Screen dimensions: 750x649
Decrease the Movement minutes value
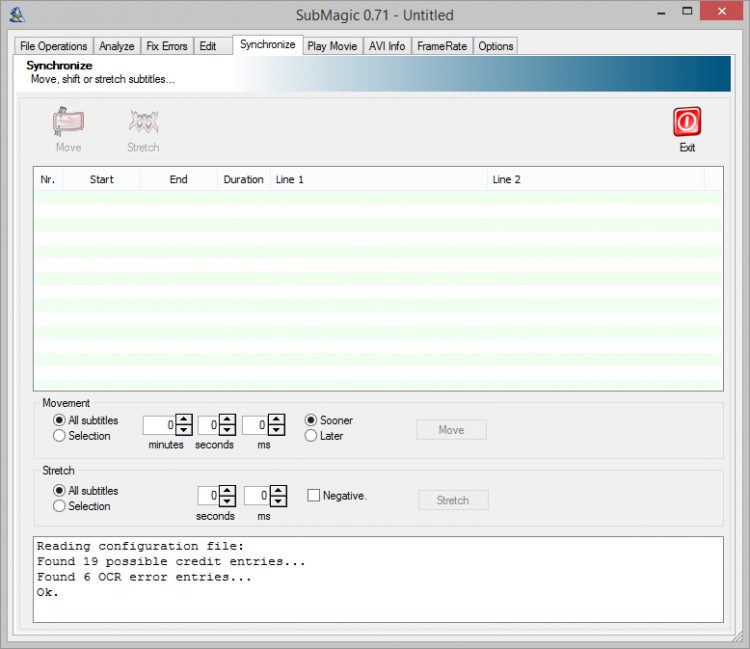184,430
